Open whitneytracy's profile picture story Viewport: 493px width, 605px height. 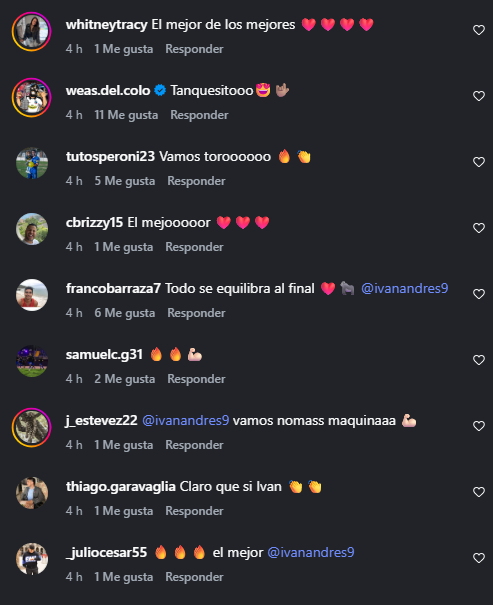click(x=32, y=32)
